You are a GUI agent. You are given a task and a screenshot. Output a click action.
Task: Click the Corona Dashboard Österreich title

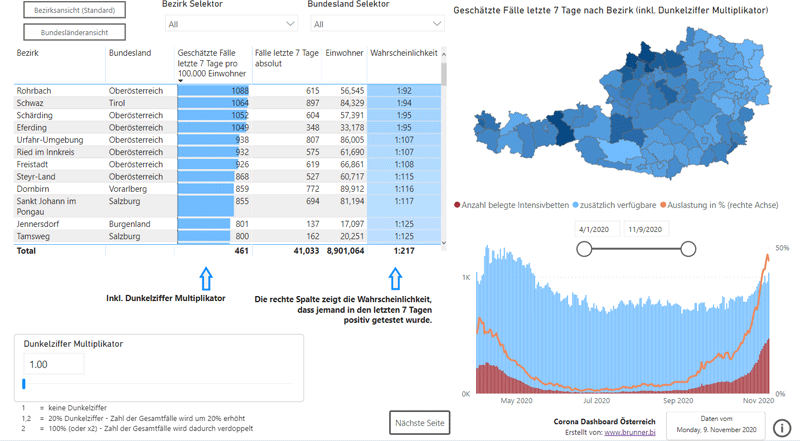604,422
